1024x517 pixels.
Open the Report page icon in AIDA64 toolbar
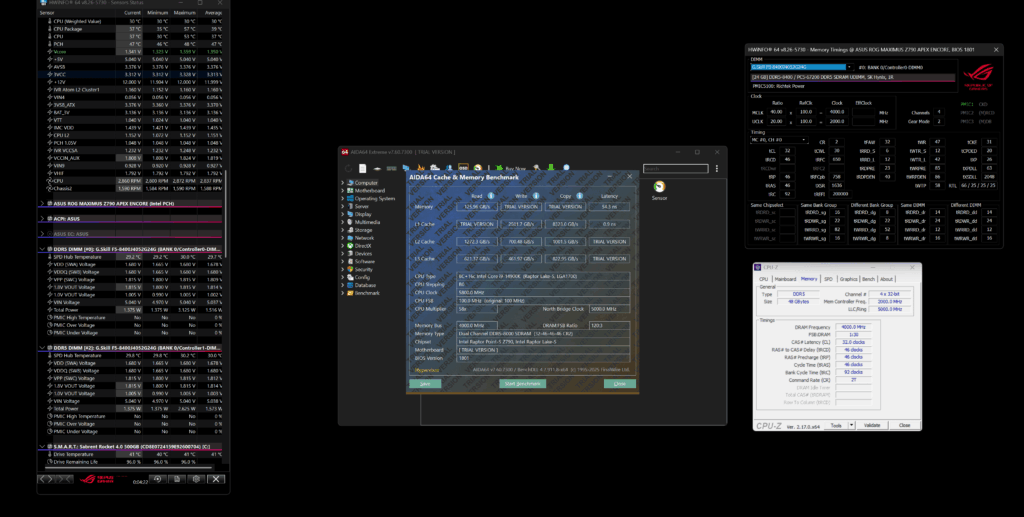[x=362, y=168]
